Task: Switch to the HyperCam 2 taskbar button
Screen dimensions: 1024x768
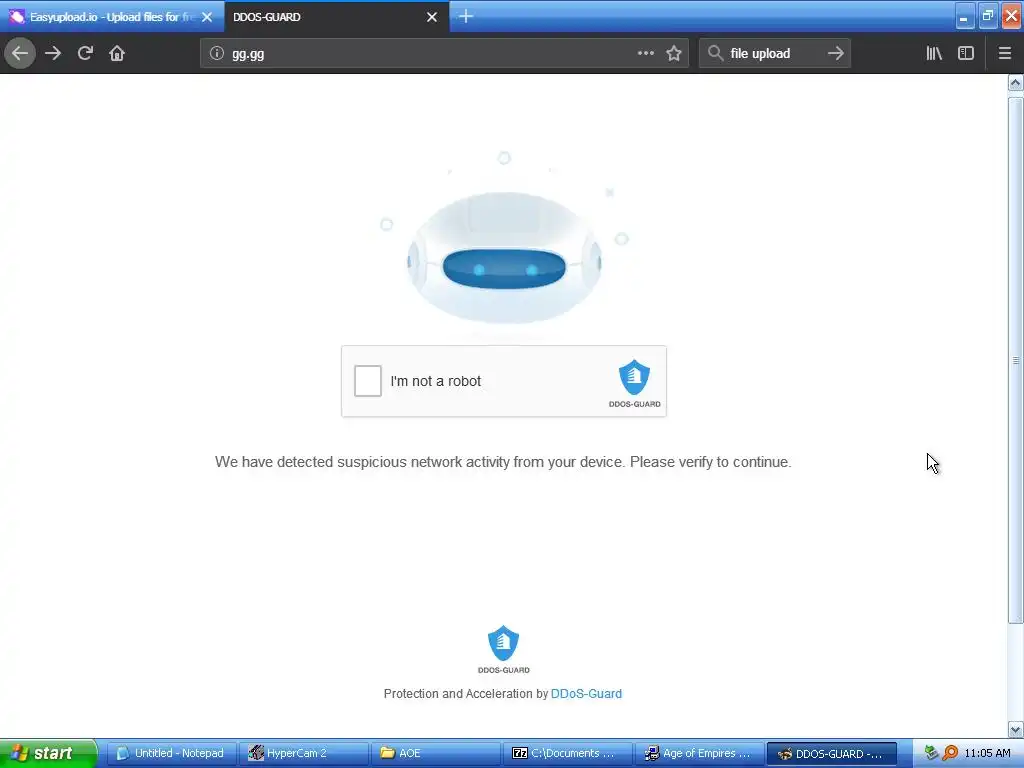Action: [303, 753]
